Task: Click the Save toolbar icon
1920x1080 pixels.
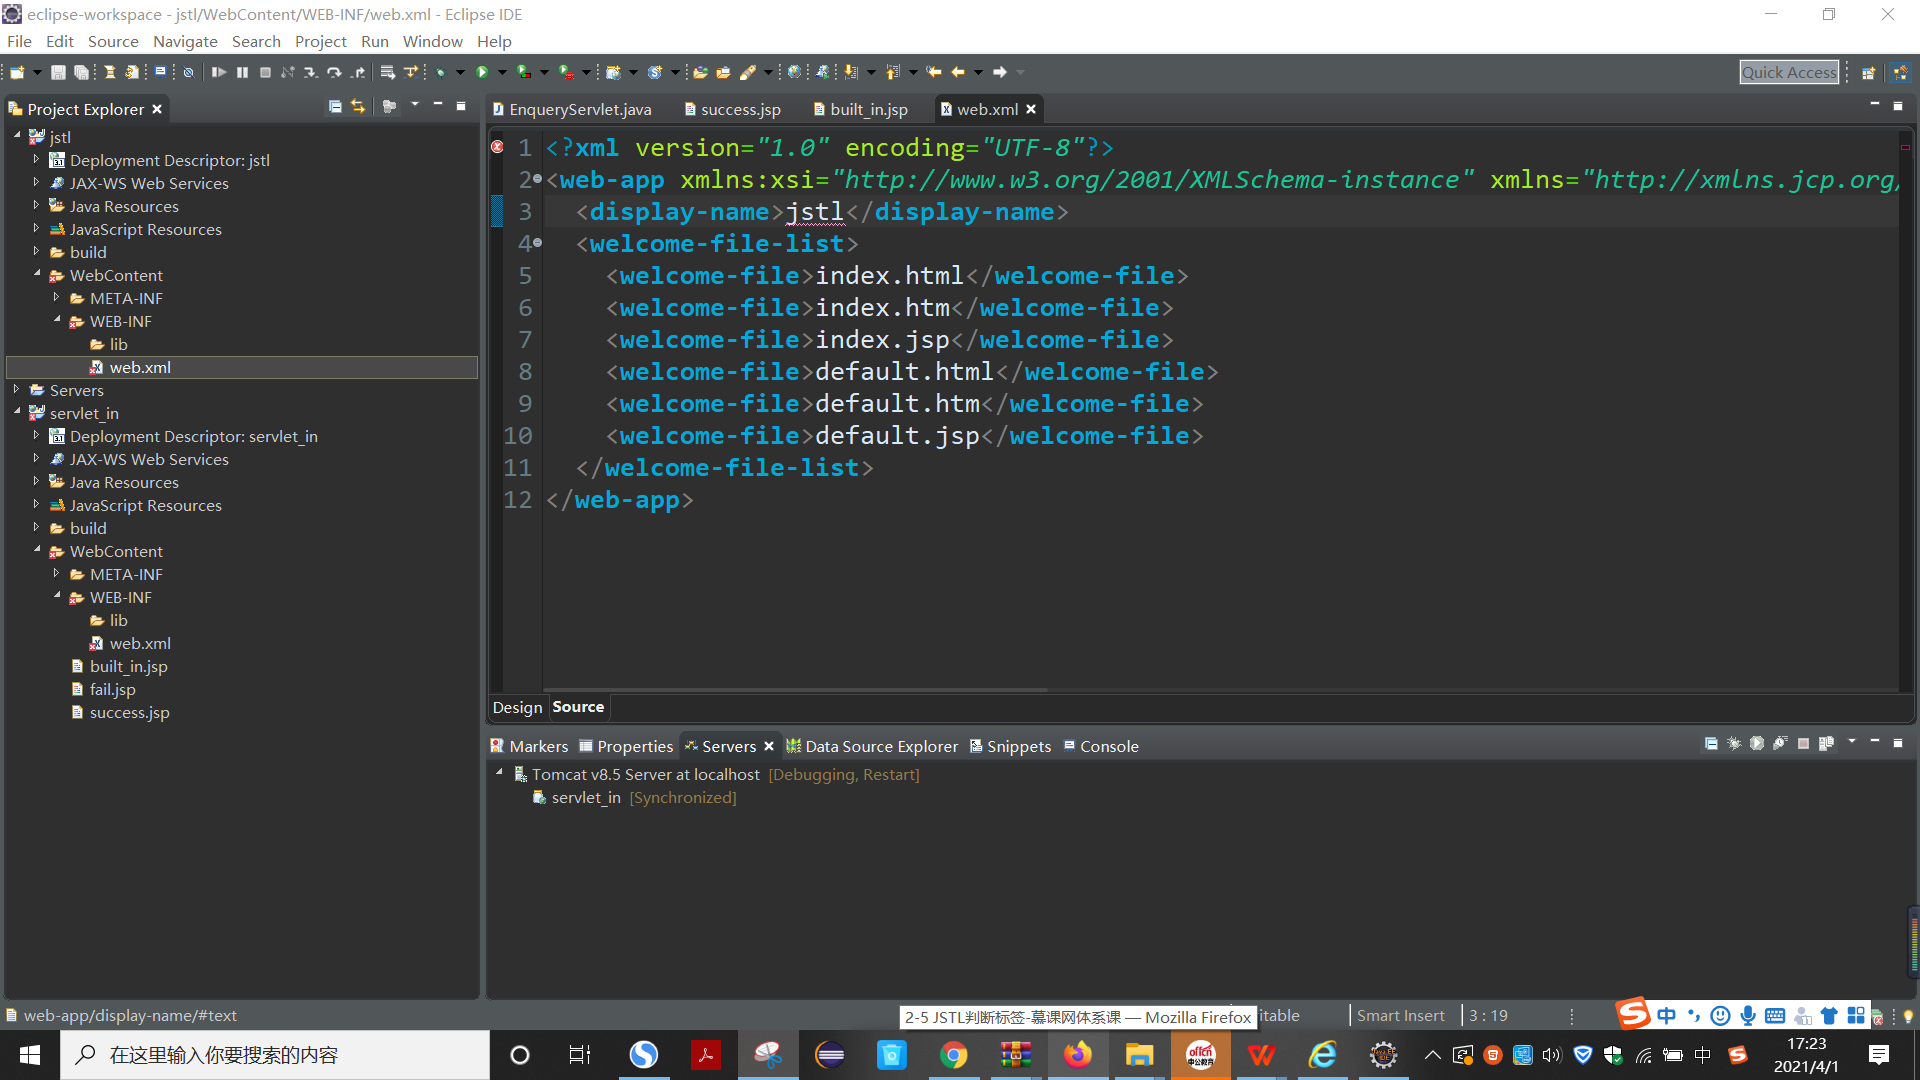Action: point(58,72)
